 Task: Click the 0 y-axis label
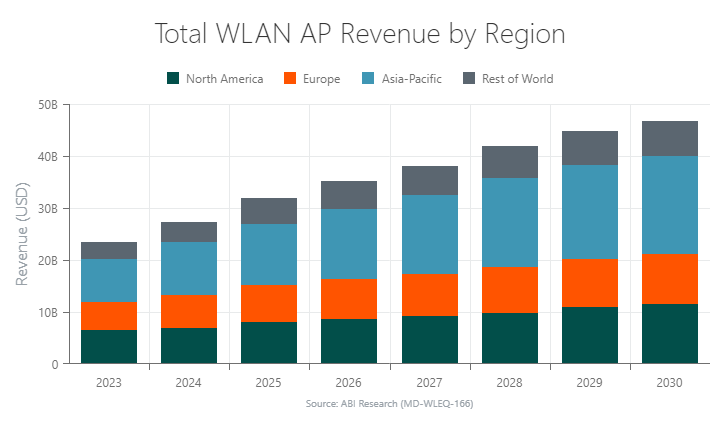point(55,365)
